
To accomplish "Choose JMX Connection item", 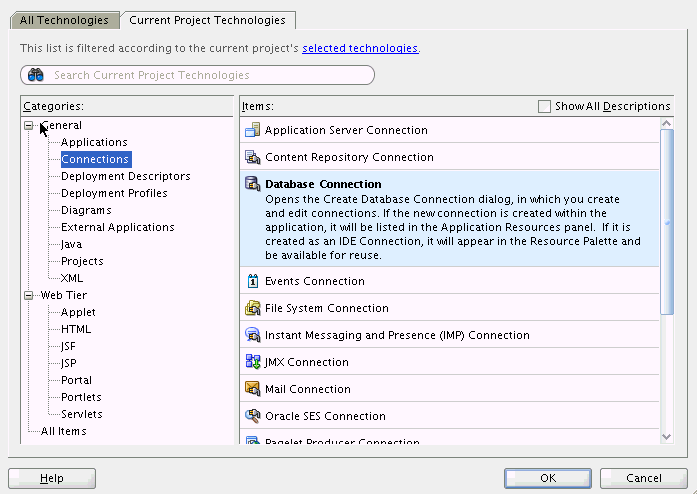I will [449, 362].
